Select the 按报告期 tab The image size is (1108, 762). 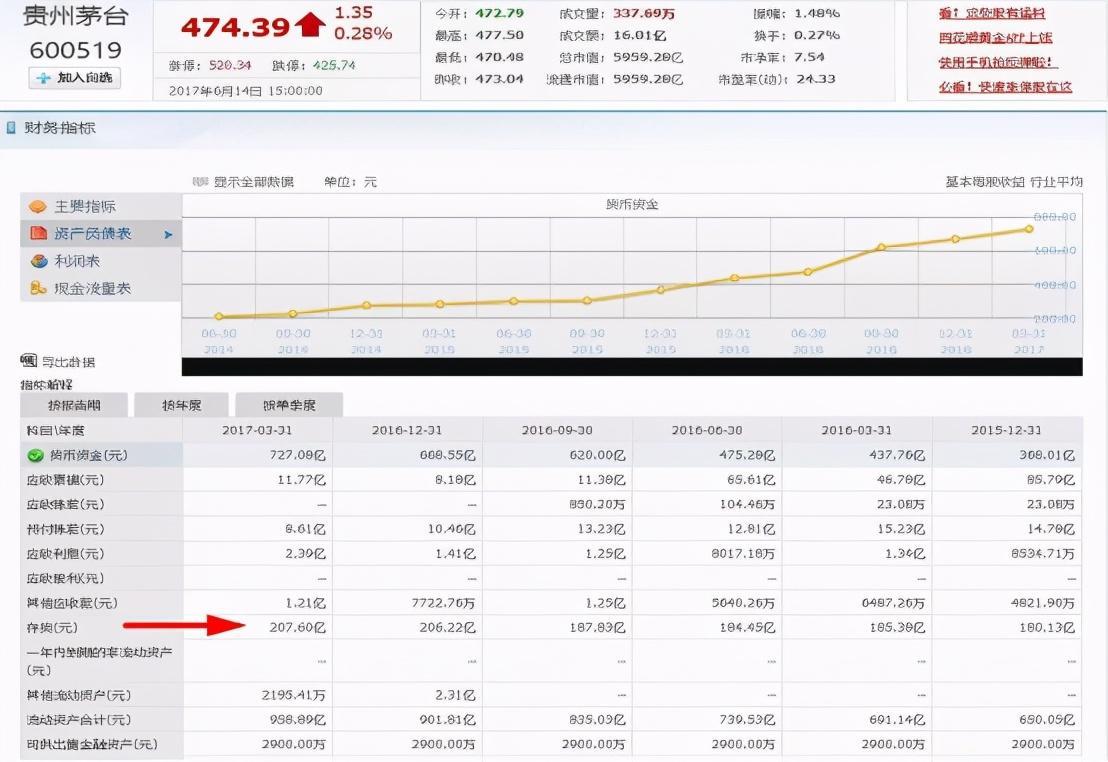coord(74,405)
